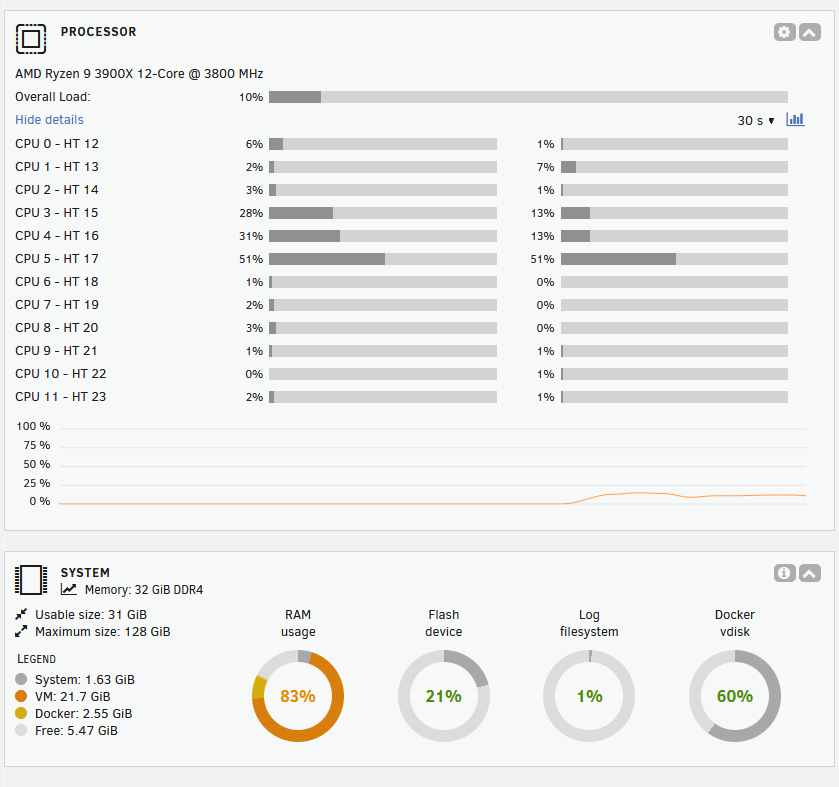Click the yellow Docker legend color dot

click(22, 714)
